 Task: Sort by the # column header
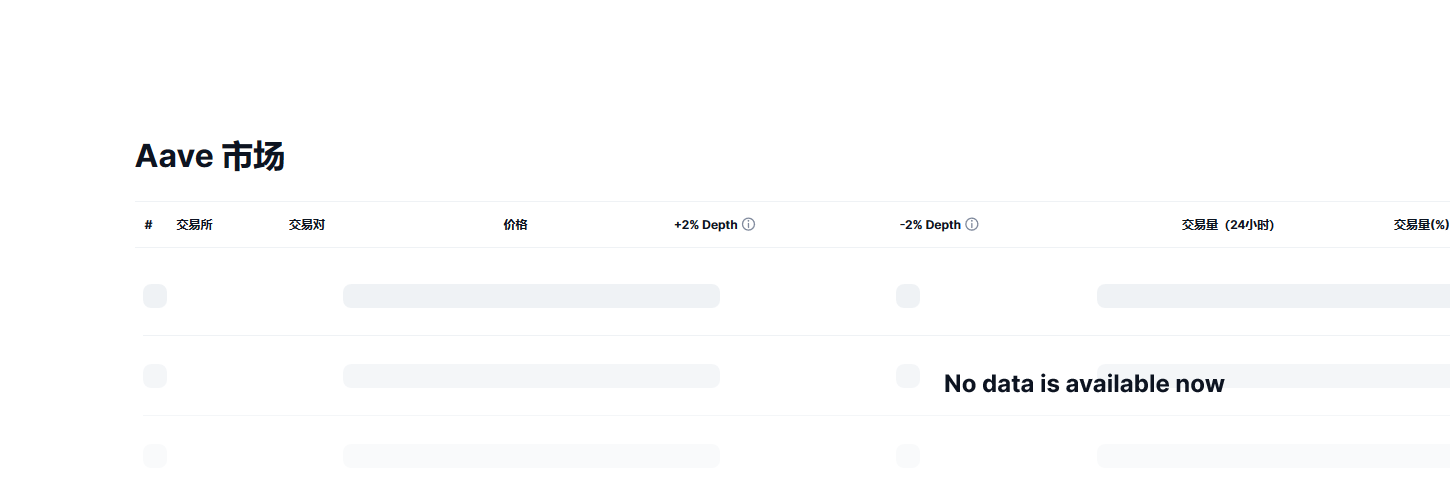click(148, 225)
